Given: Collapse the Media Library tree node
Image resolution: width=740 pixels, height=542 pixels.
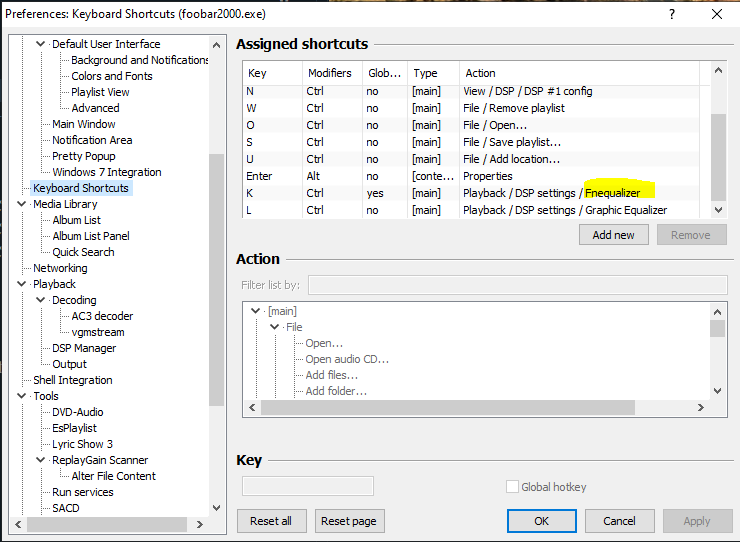Looking at the screenshot, I should point(23,204).
